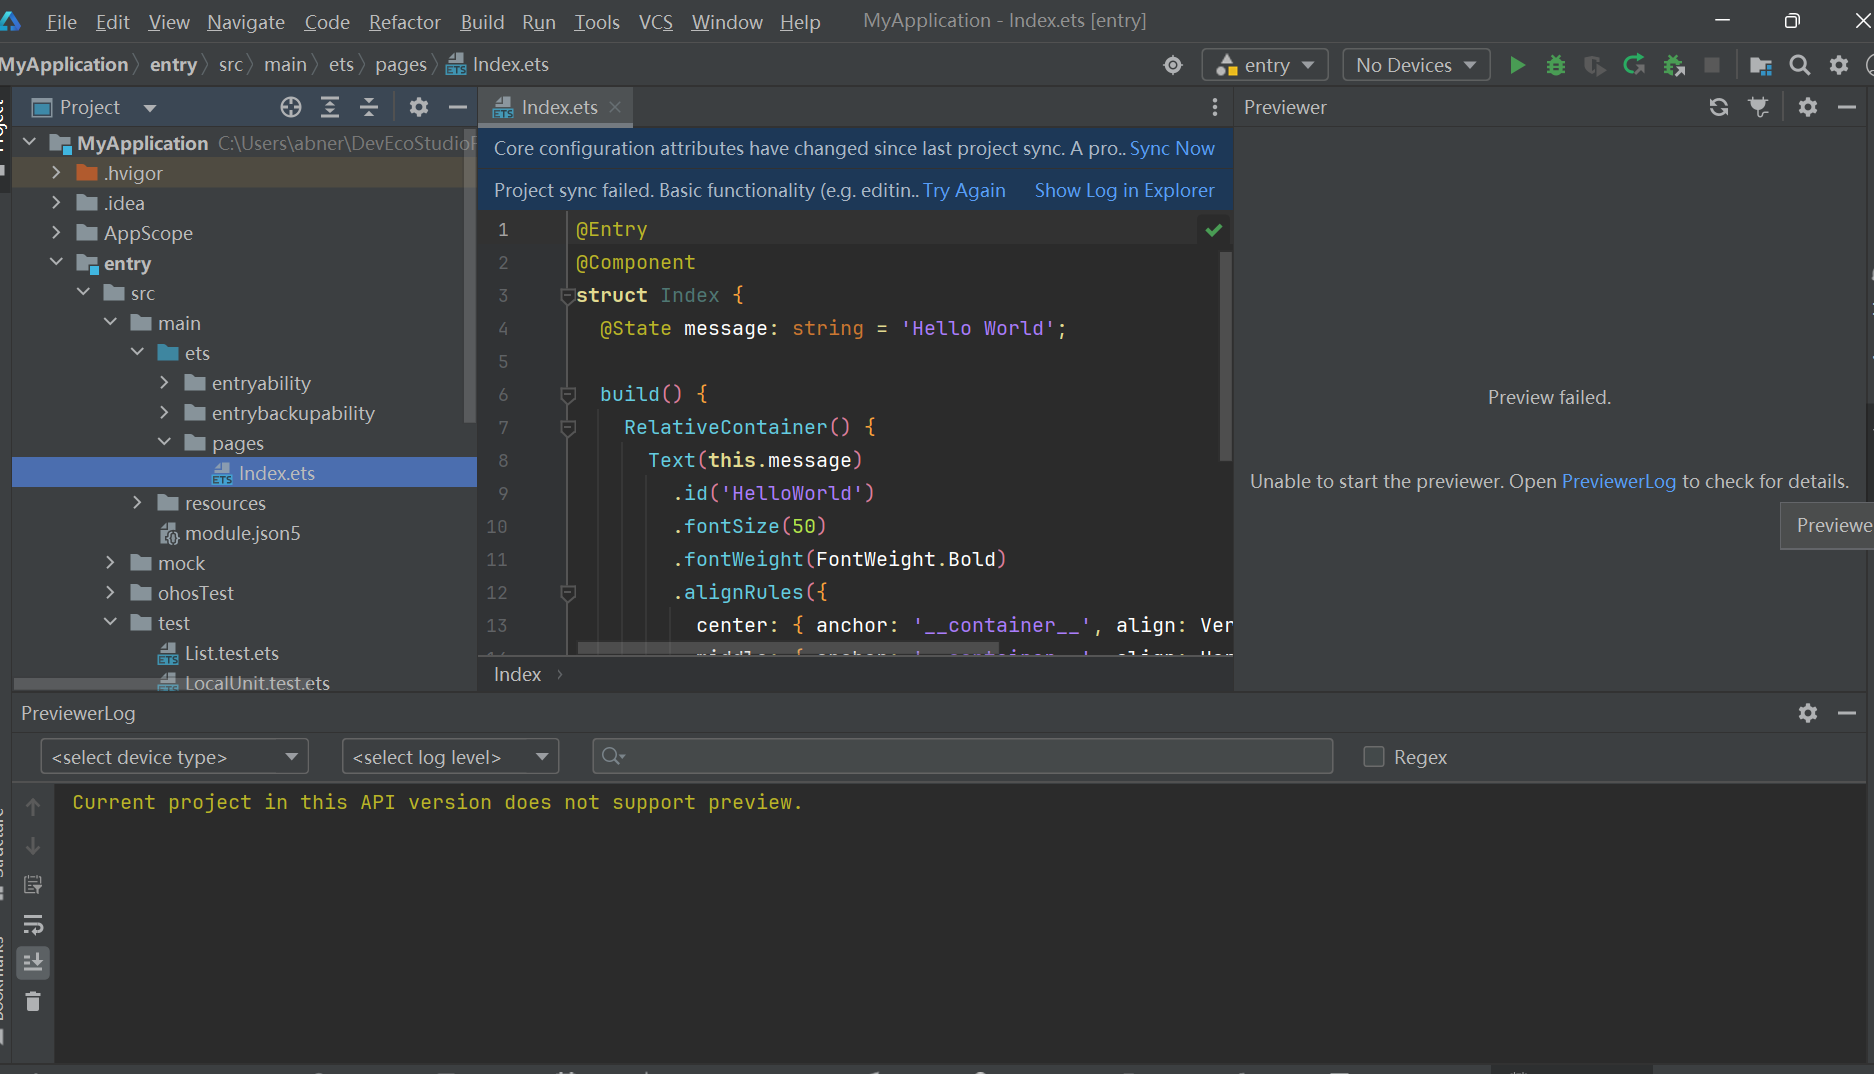Click Show Log in Explorer link

point(1124,190)
